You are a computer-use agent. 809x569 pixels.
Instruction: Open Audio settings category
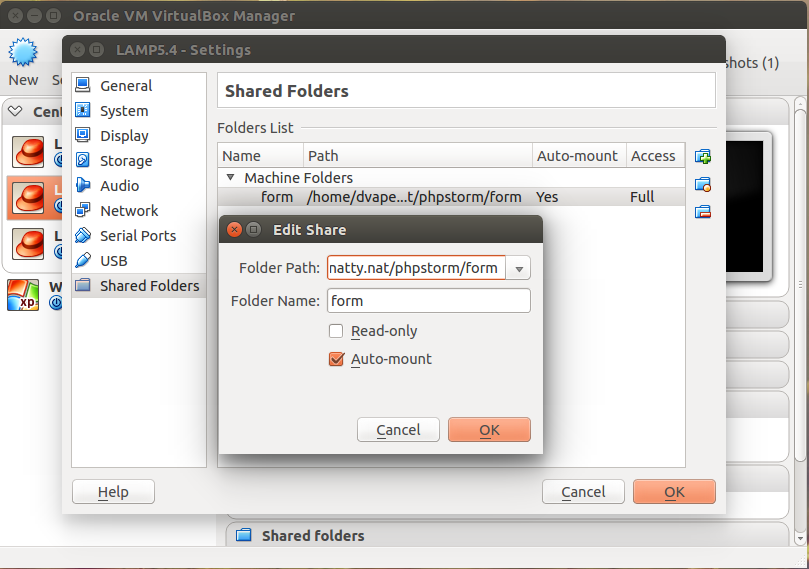[138, 185]
